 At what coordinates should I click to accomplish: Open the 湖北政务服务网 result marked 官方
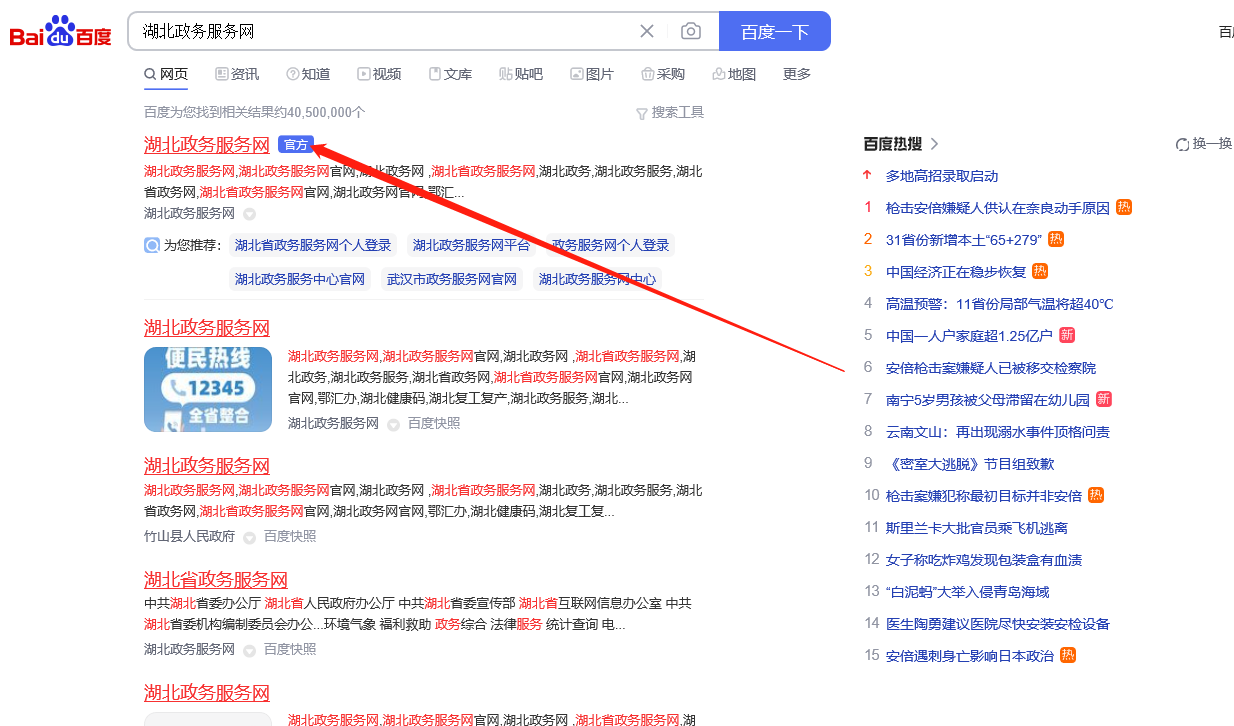(x=207, y=145)
